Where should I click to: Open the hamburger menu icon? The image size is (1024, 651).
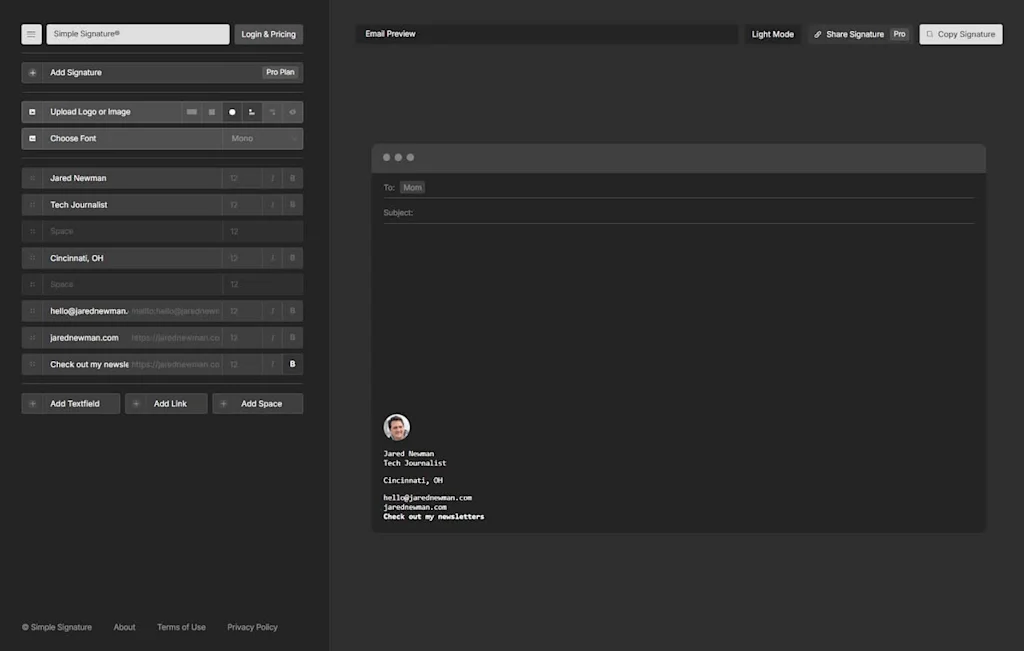pos(31,34)
